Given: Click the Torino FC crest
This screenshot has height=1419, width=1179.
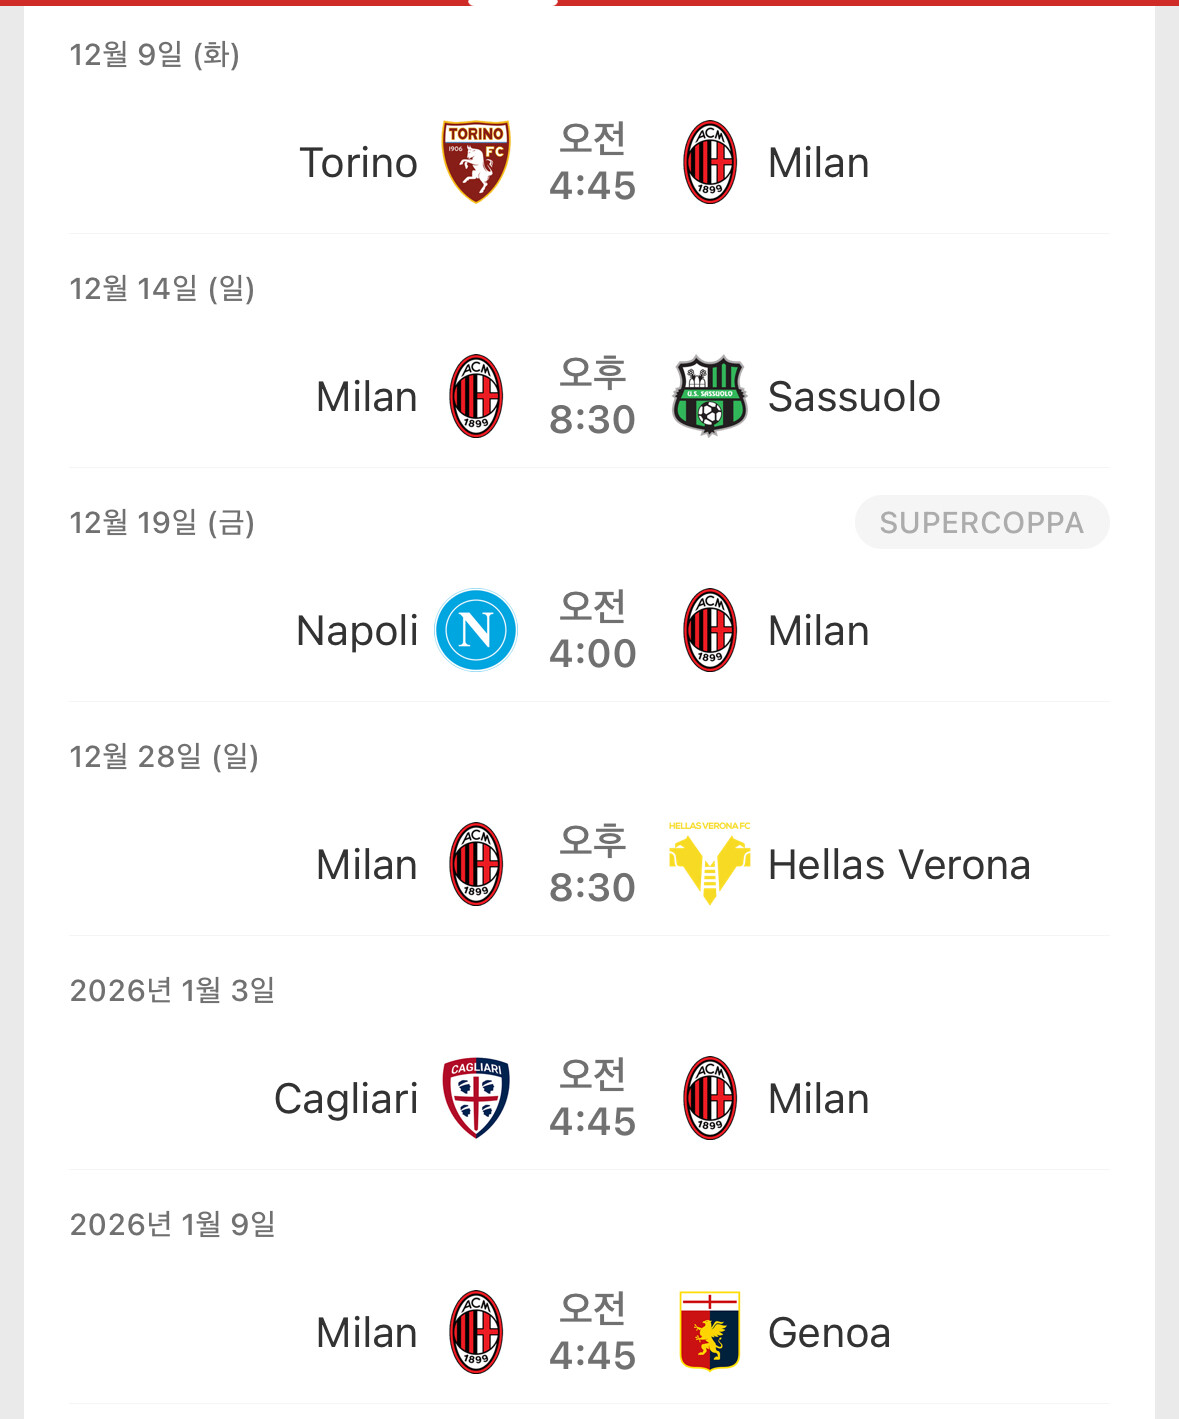Looking at the screenshot, I should point(476,162).
